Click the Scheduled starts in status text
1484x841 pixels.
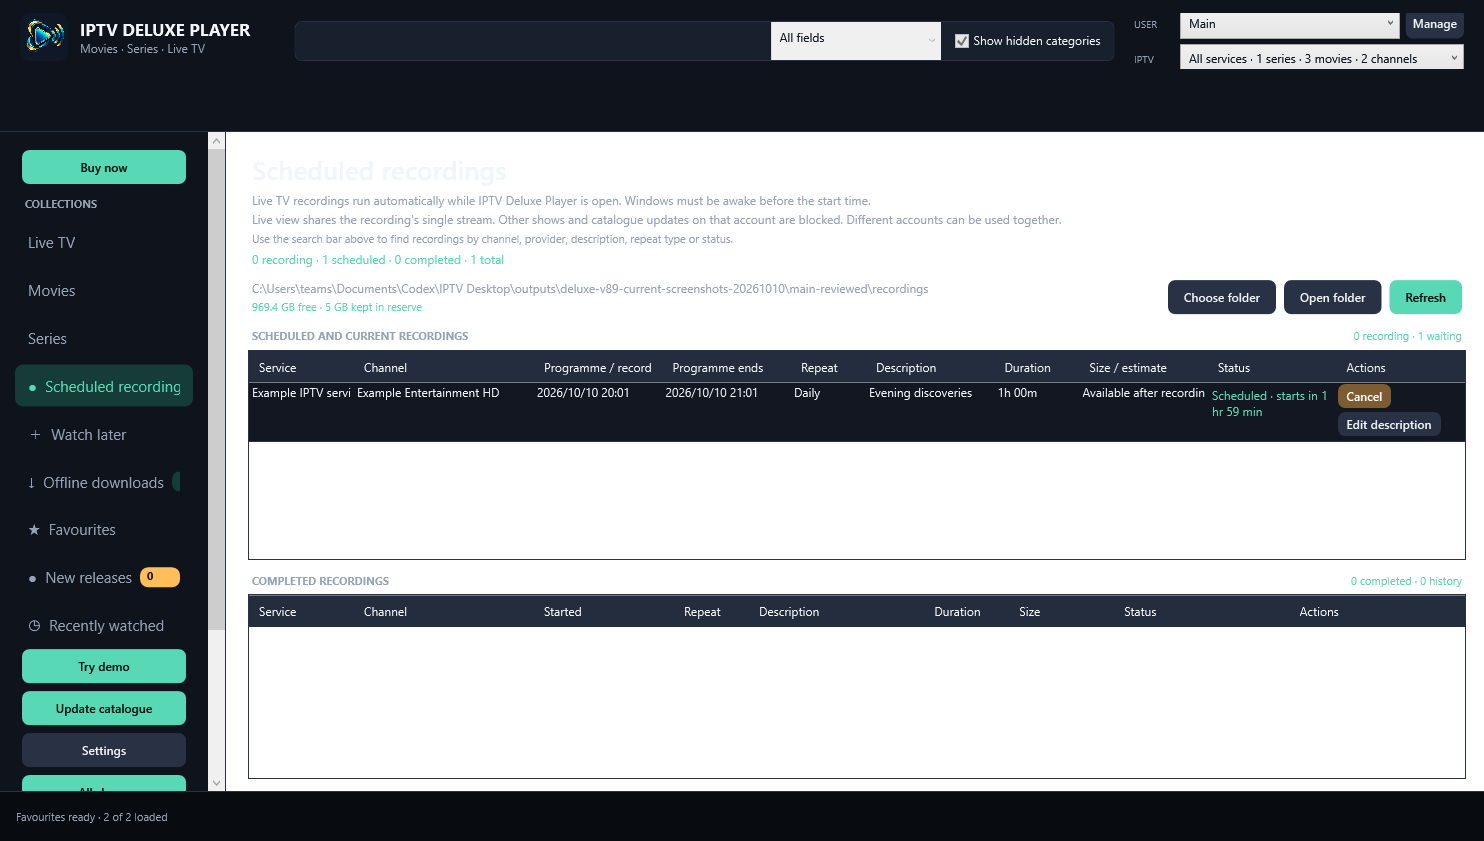1270,404
